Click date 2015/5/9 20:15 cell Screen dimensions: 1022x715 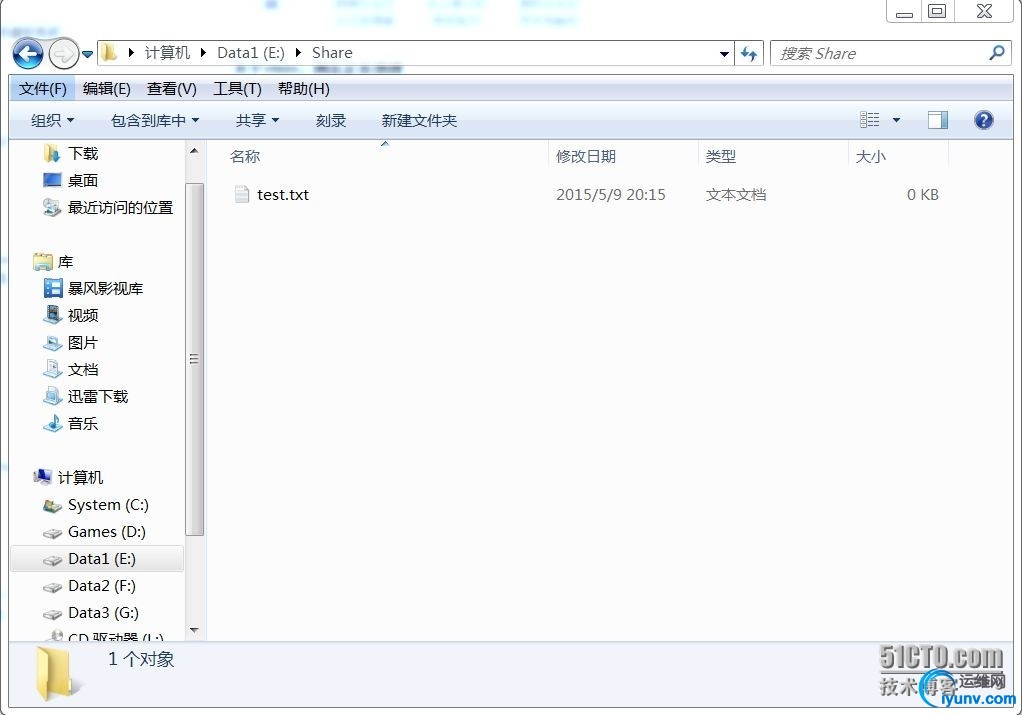611,194
